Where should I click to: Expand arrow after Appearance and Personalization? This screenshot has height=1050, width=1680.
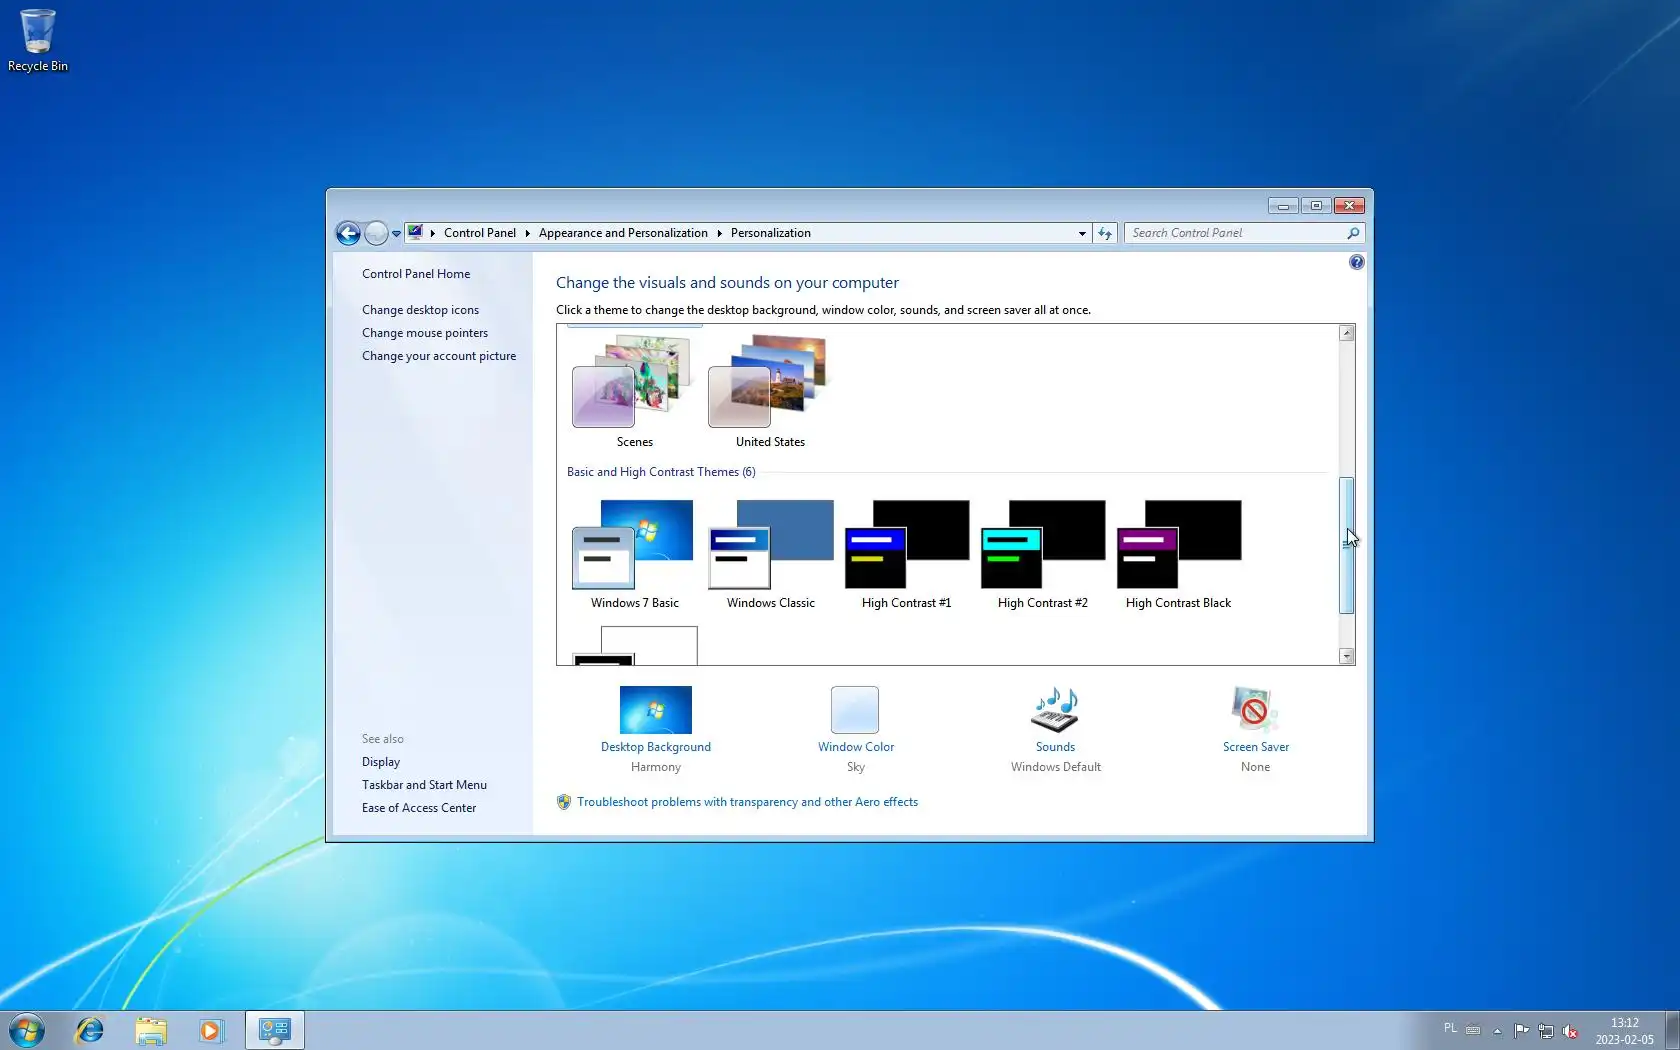point(719,233)
